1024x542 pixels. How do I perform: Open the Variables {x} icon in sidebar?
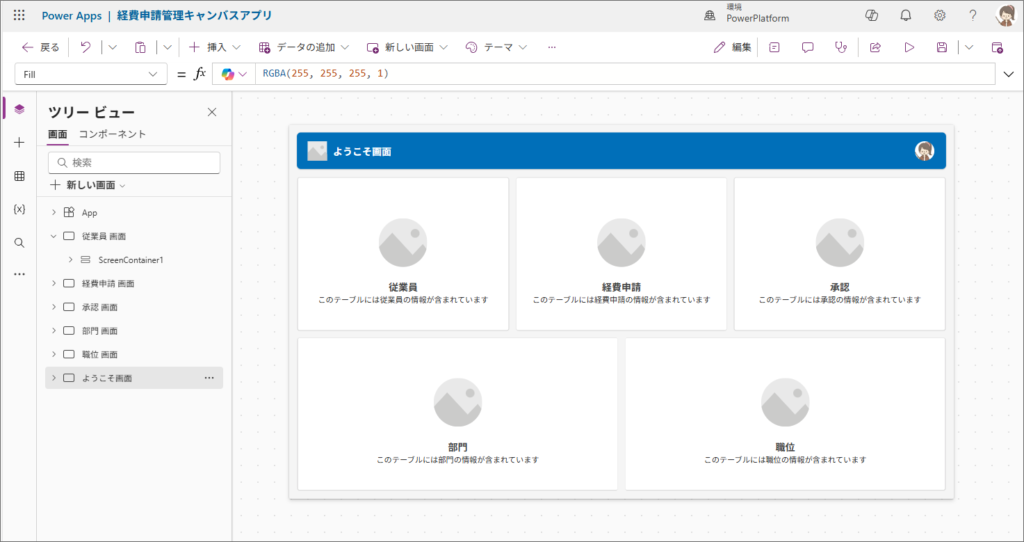click(19, 209)
